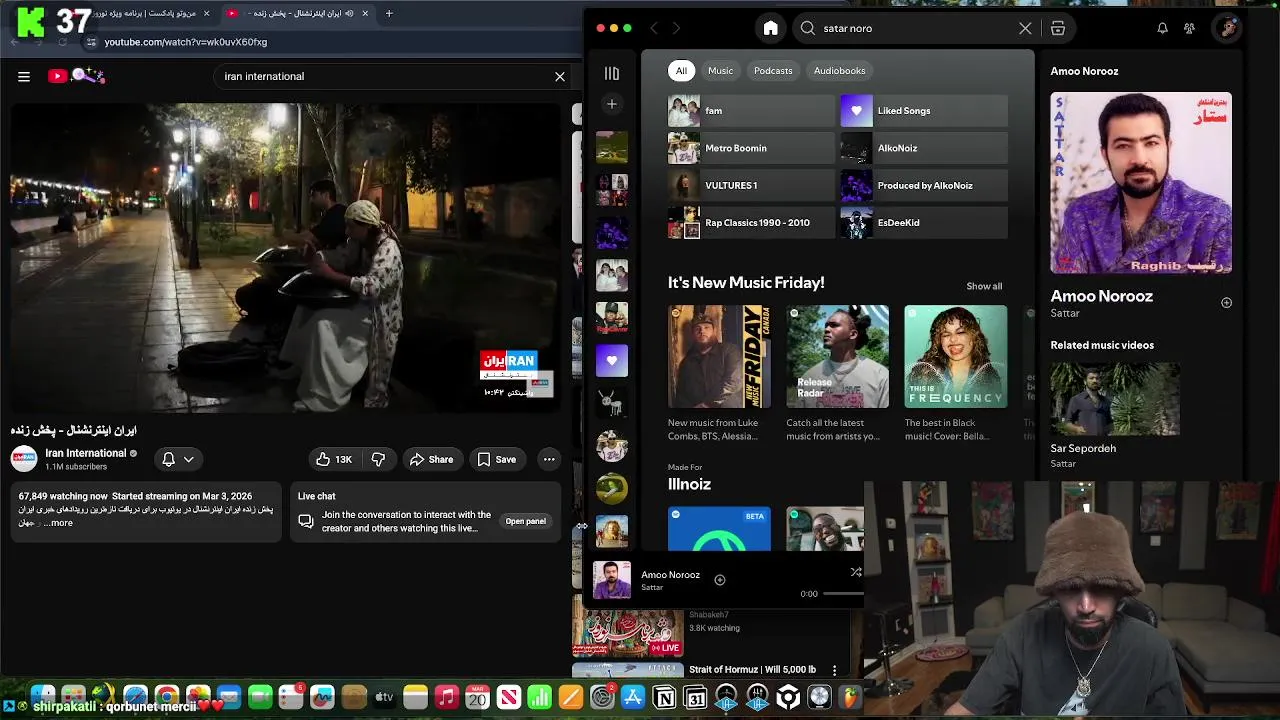Open VULTURES 1 shortcut tile
1280x720 pixels.
(x=751, y=185)
